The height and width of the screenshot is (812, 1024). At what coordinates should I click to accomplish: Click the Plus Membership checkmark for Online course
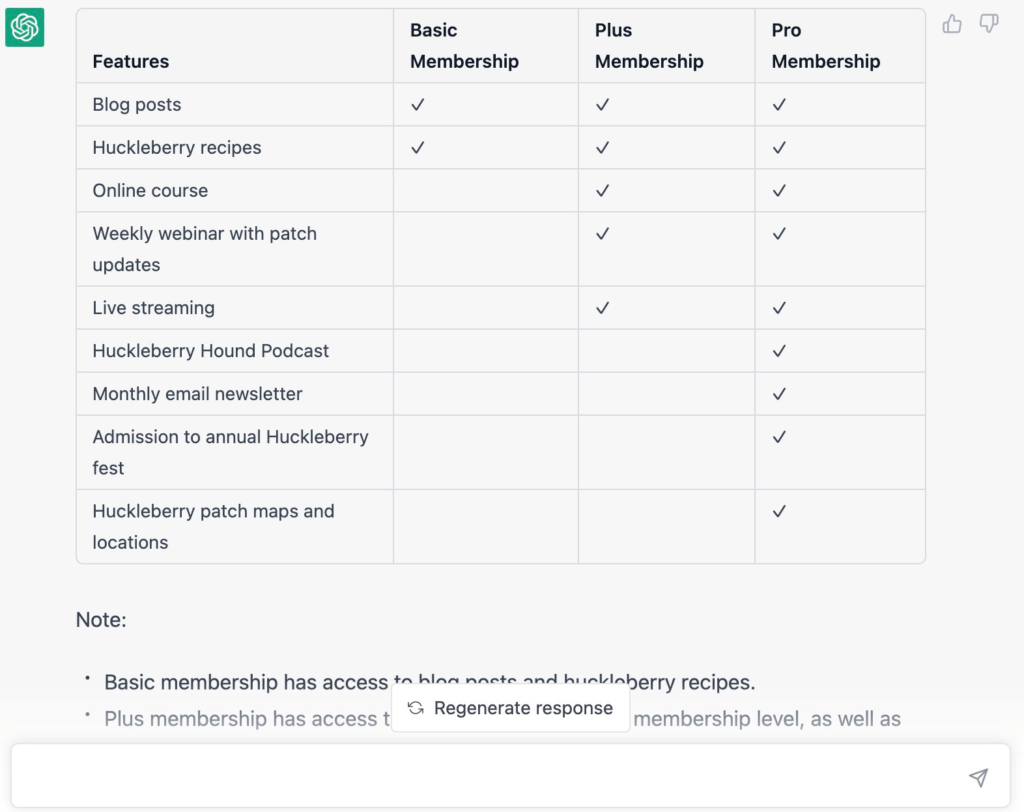(602, 191)
